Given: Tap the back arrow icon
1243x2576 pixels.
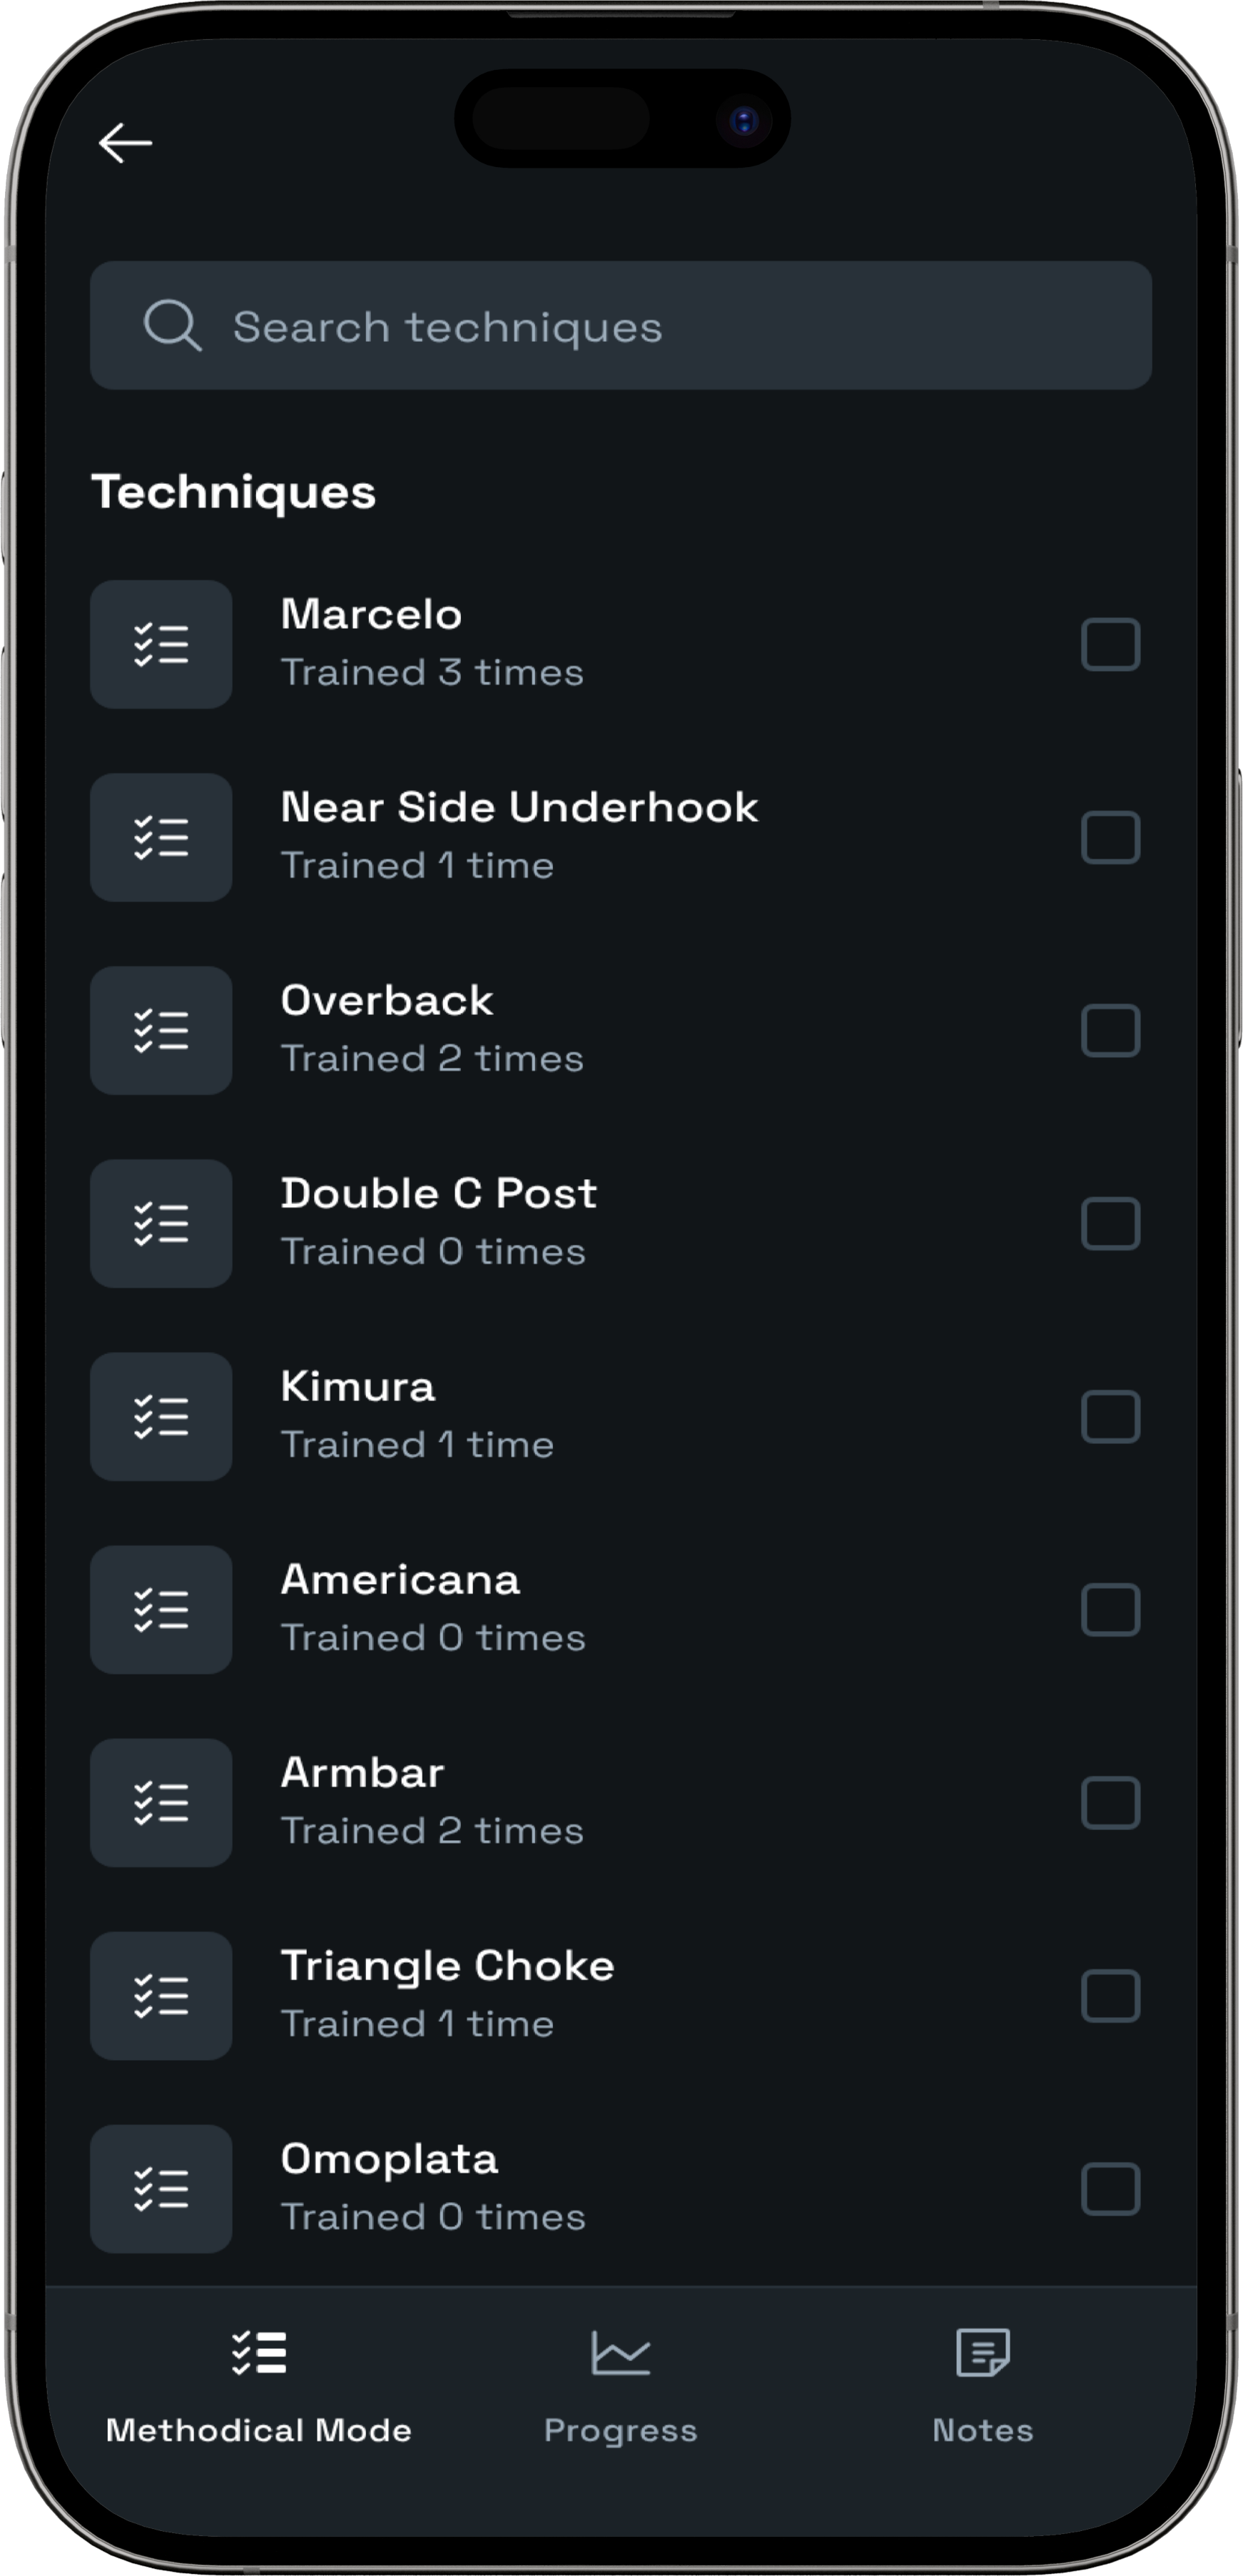Looking at the screenshot, I should point(126,143).
